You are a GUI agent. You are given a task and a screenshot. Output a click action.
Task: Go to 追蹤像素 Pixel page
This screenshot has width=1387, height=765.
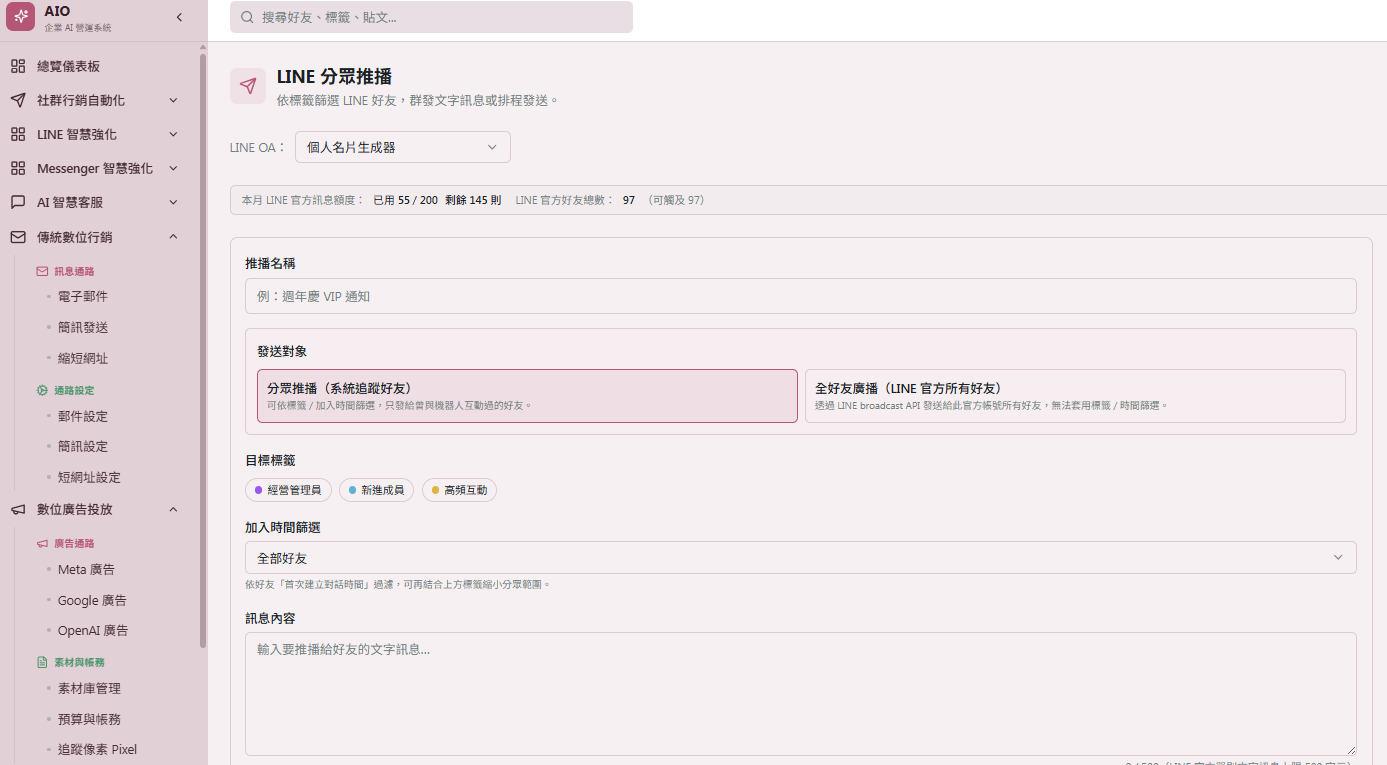tap(97, 749)
